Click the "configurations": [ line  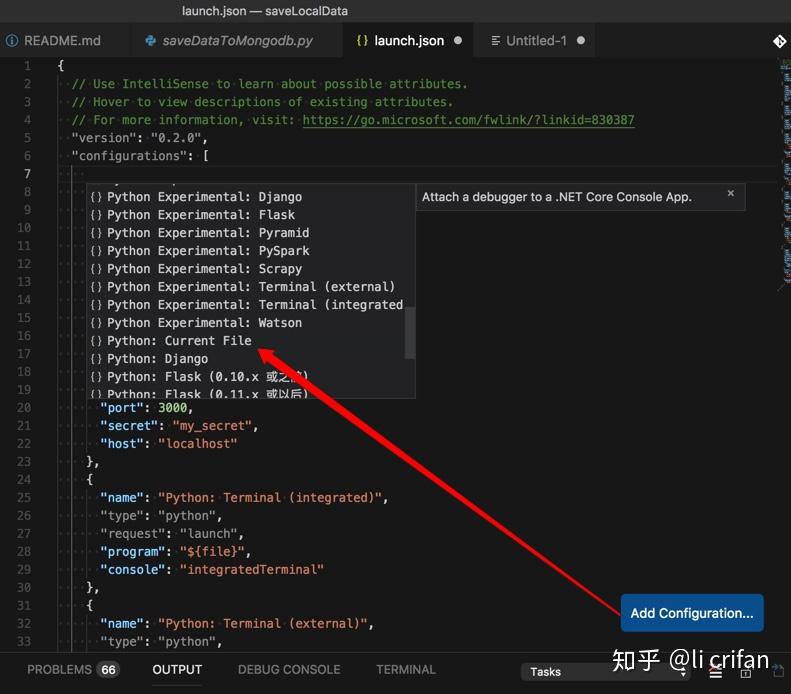140,156
